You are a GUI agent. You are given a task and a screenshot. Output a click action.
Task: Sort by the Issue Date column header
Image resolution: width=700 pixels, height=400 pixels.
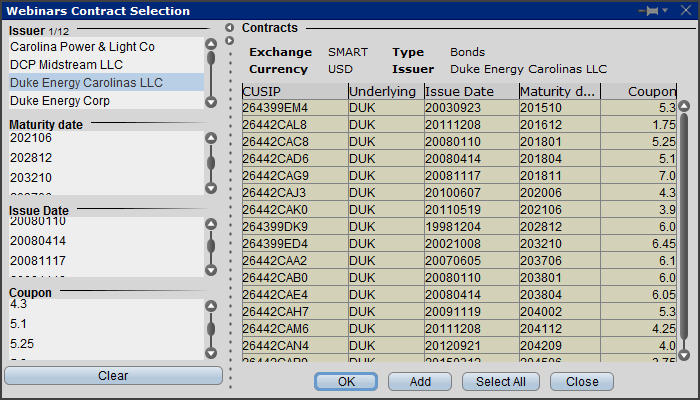tap(471, 92)
